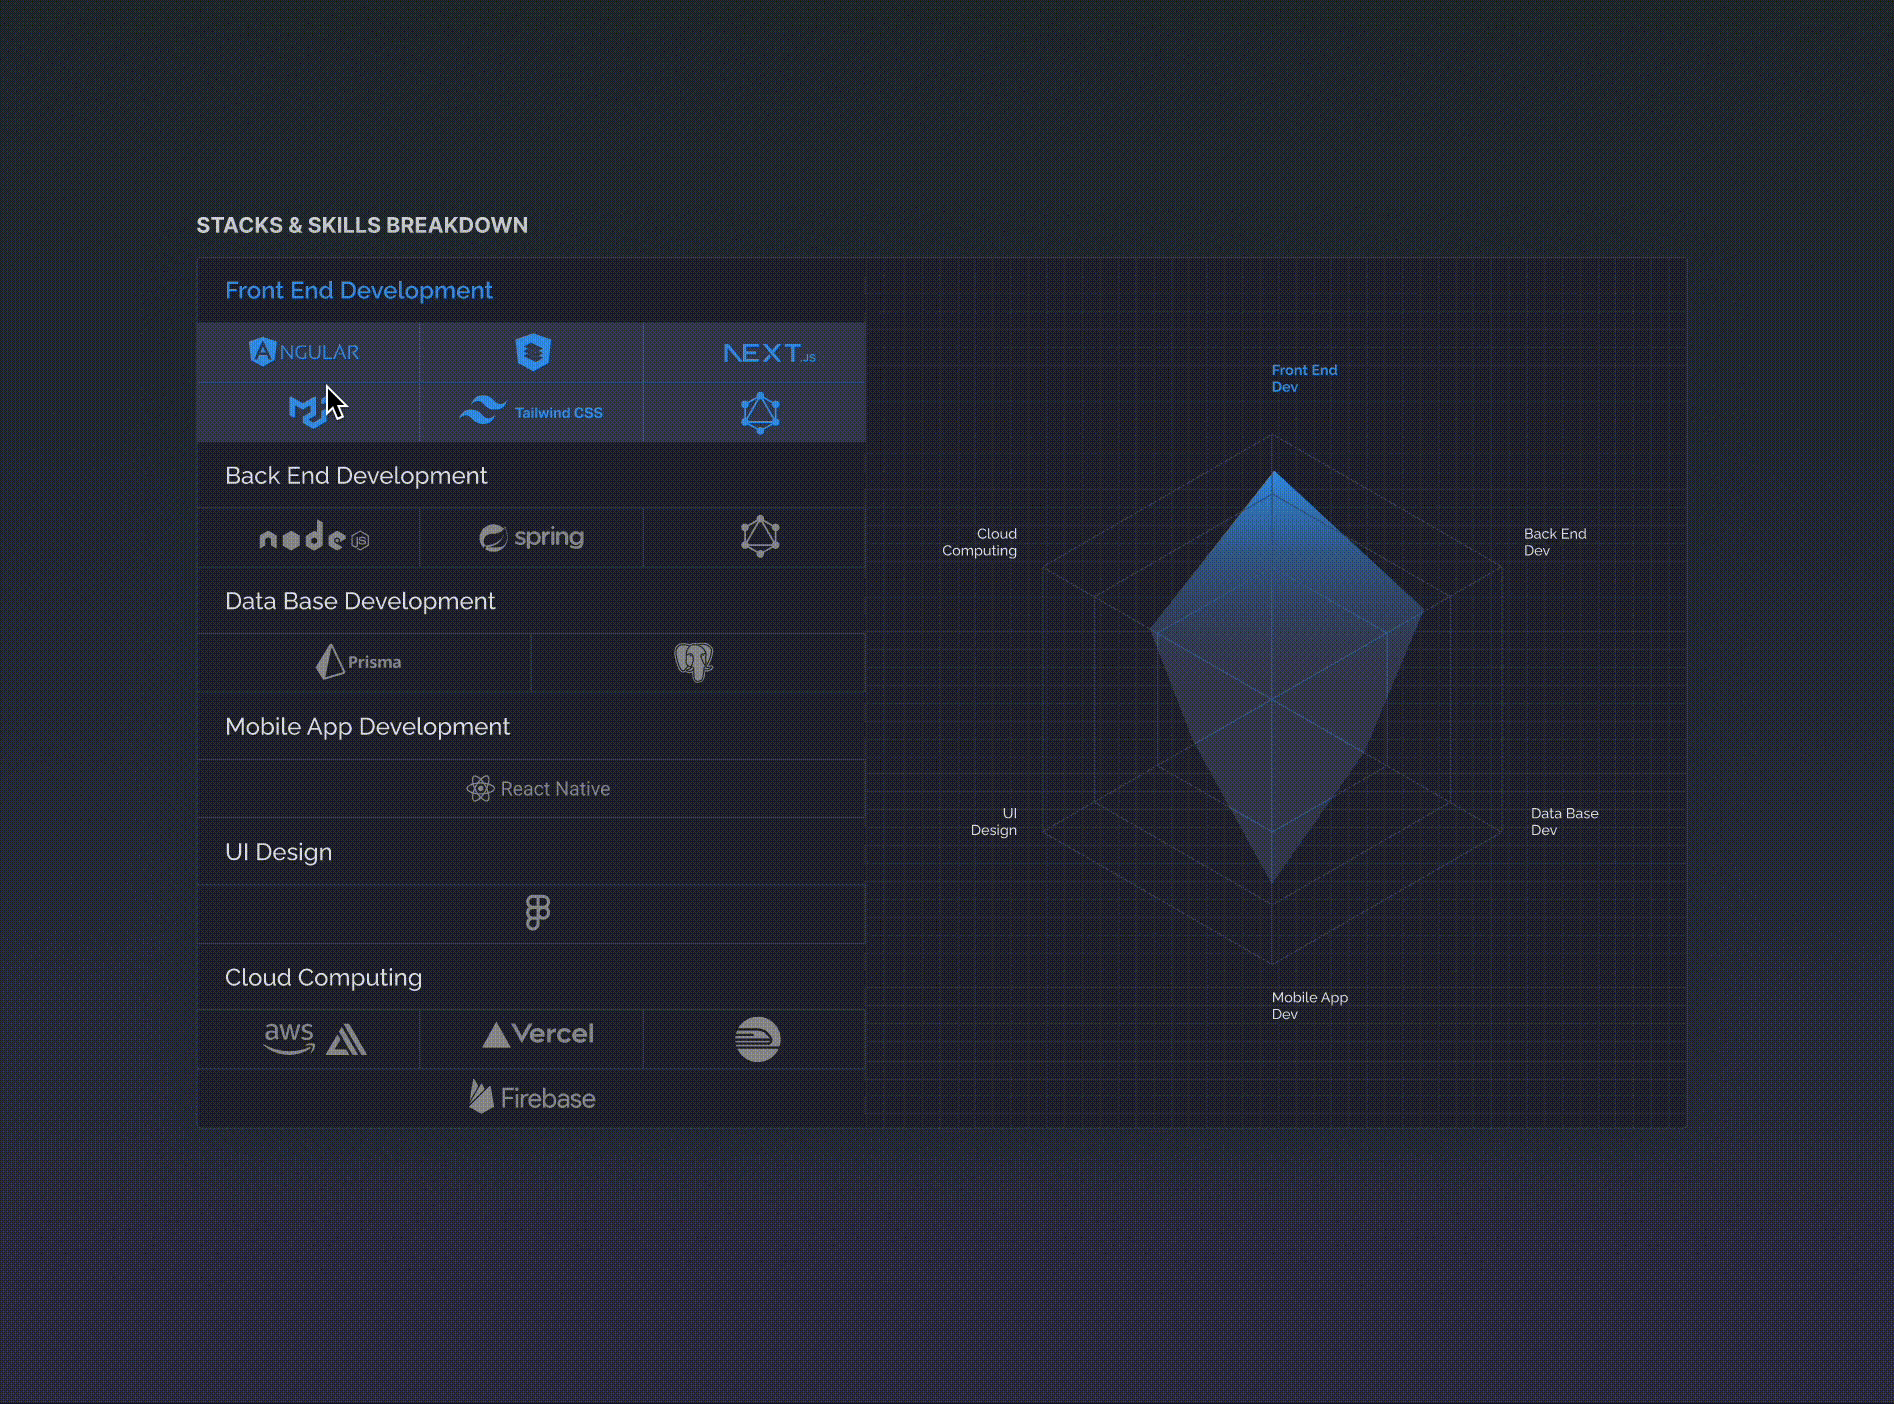
Task: Select the PostgreSQL elephant icon
Action: click(x=696, y=661)
